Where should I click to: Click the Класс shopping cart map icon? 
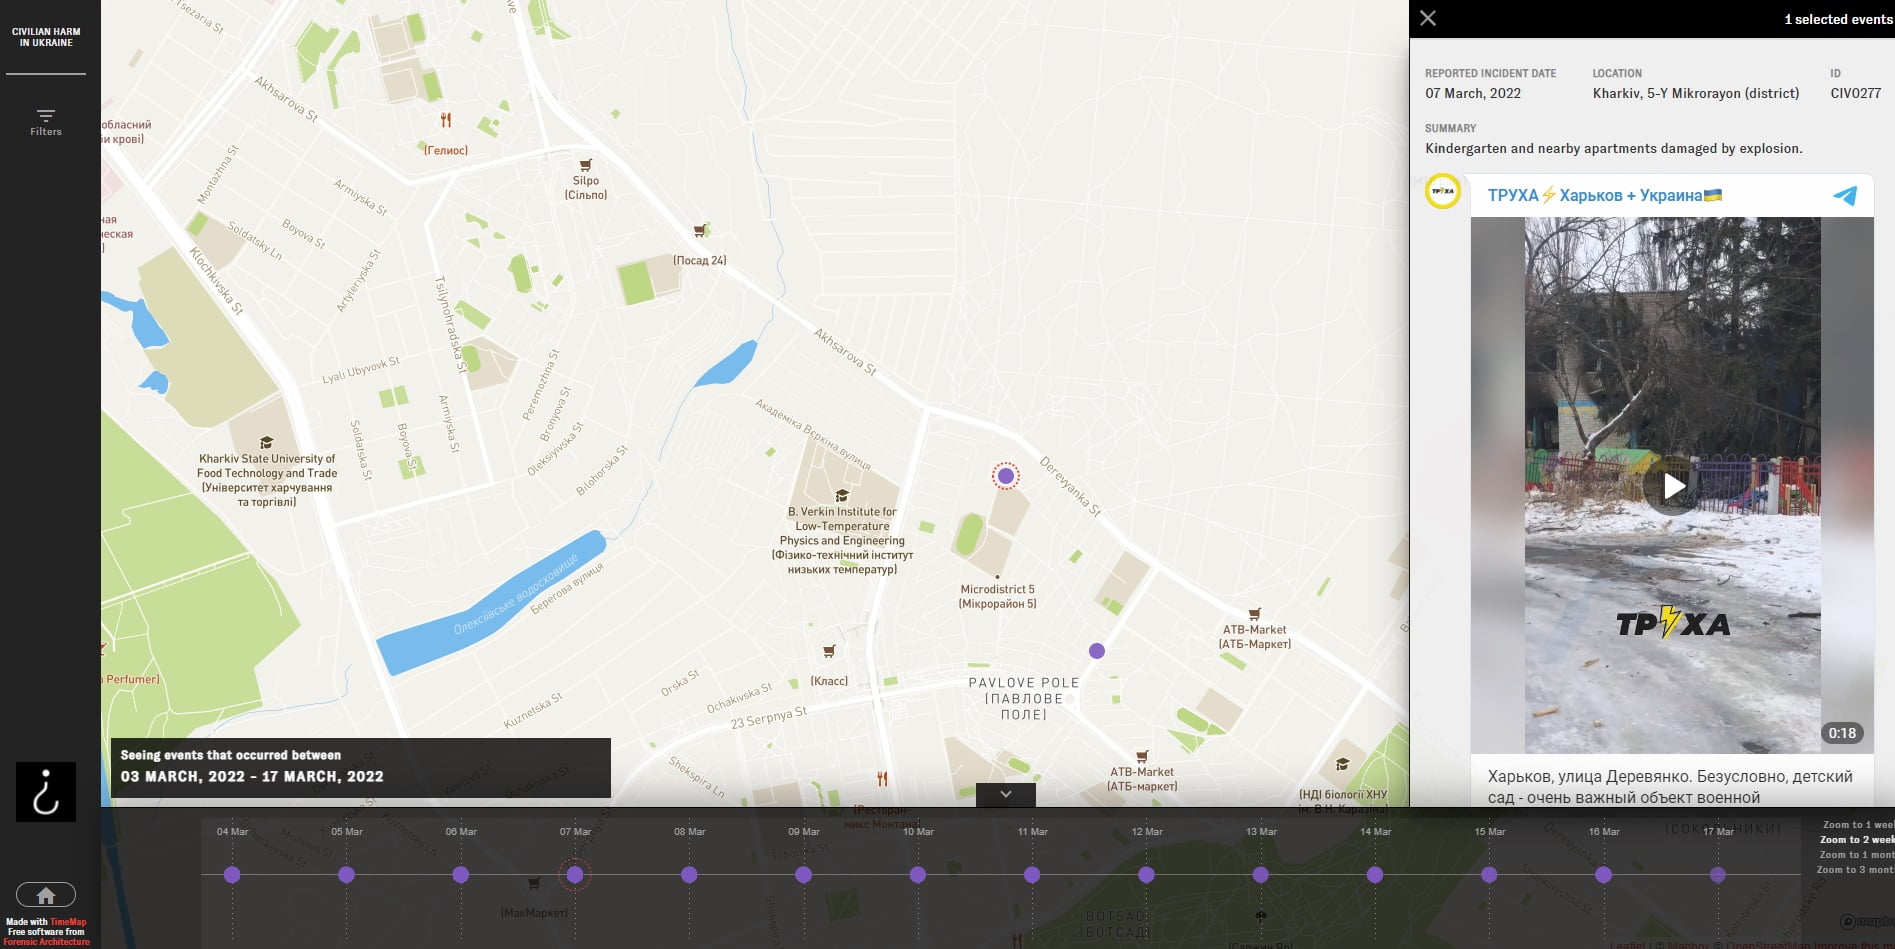pyautogui.click(x=829, y=651)
